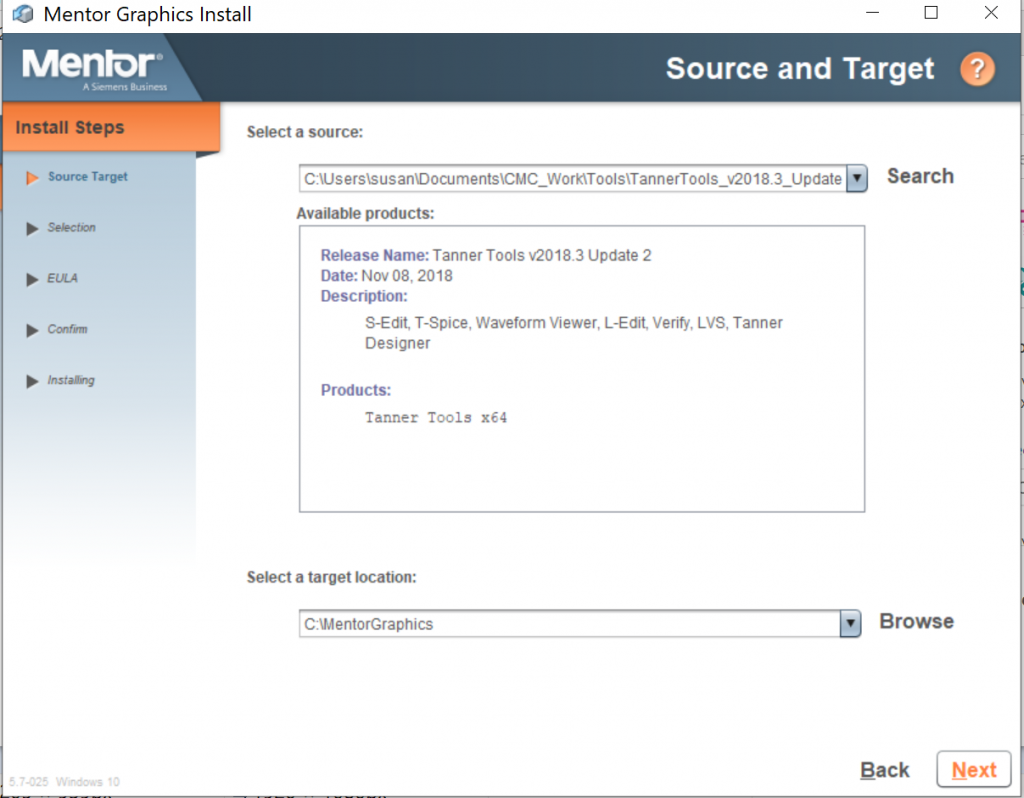Click the 5.7-025 Windows 10 version text
The image size is (1024, 798).
(64, 782)
